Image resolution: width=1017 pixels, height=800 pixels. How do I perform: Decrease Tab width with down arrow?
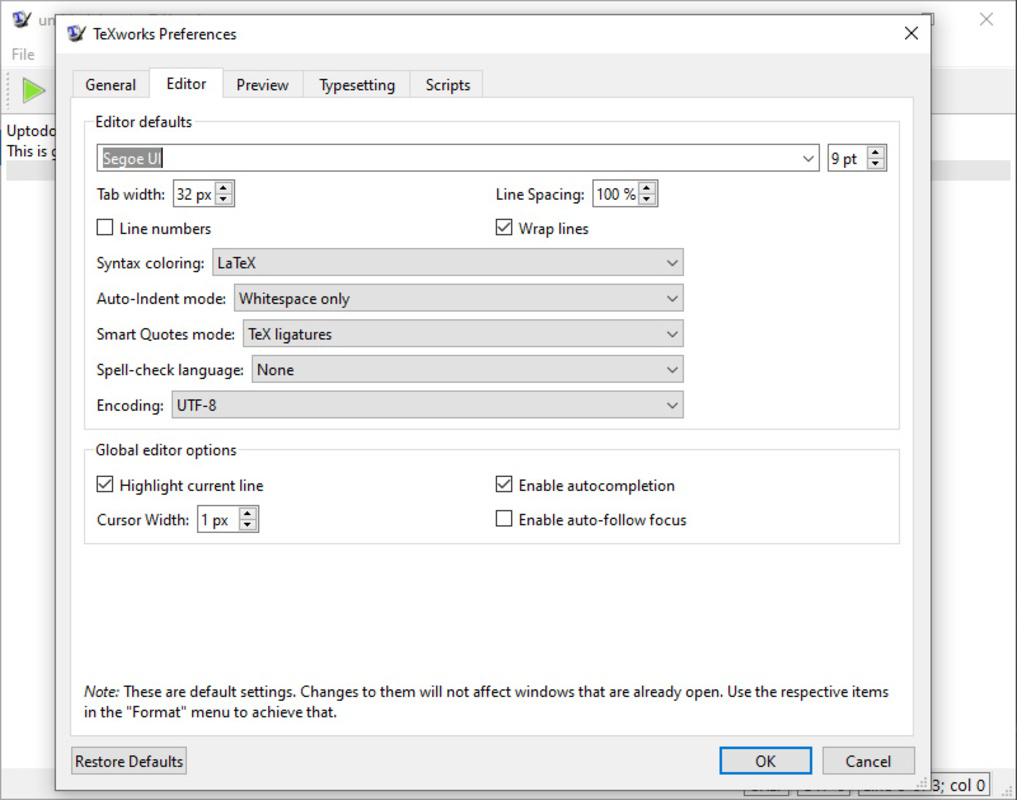coord(223,199)
